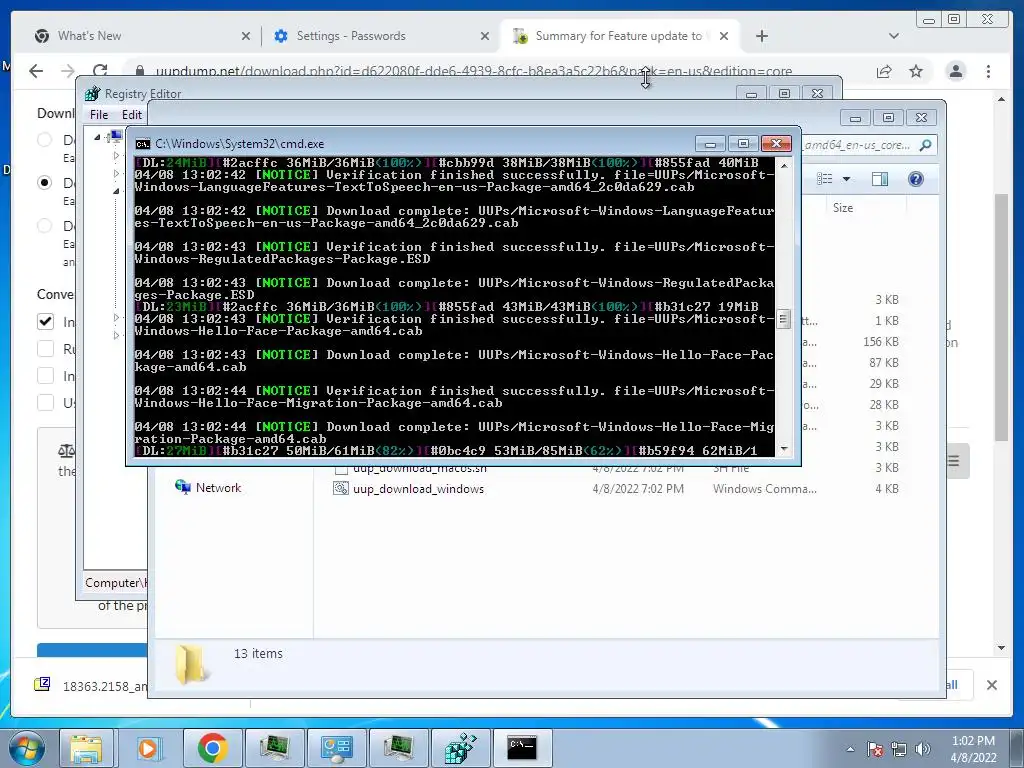Image resolution: width=1024 pixels, height=768 pixels.
Task: Open Action Center flag tray icon
Action: (875, 749)
